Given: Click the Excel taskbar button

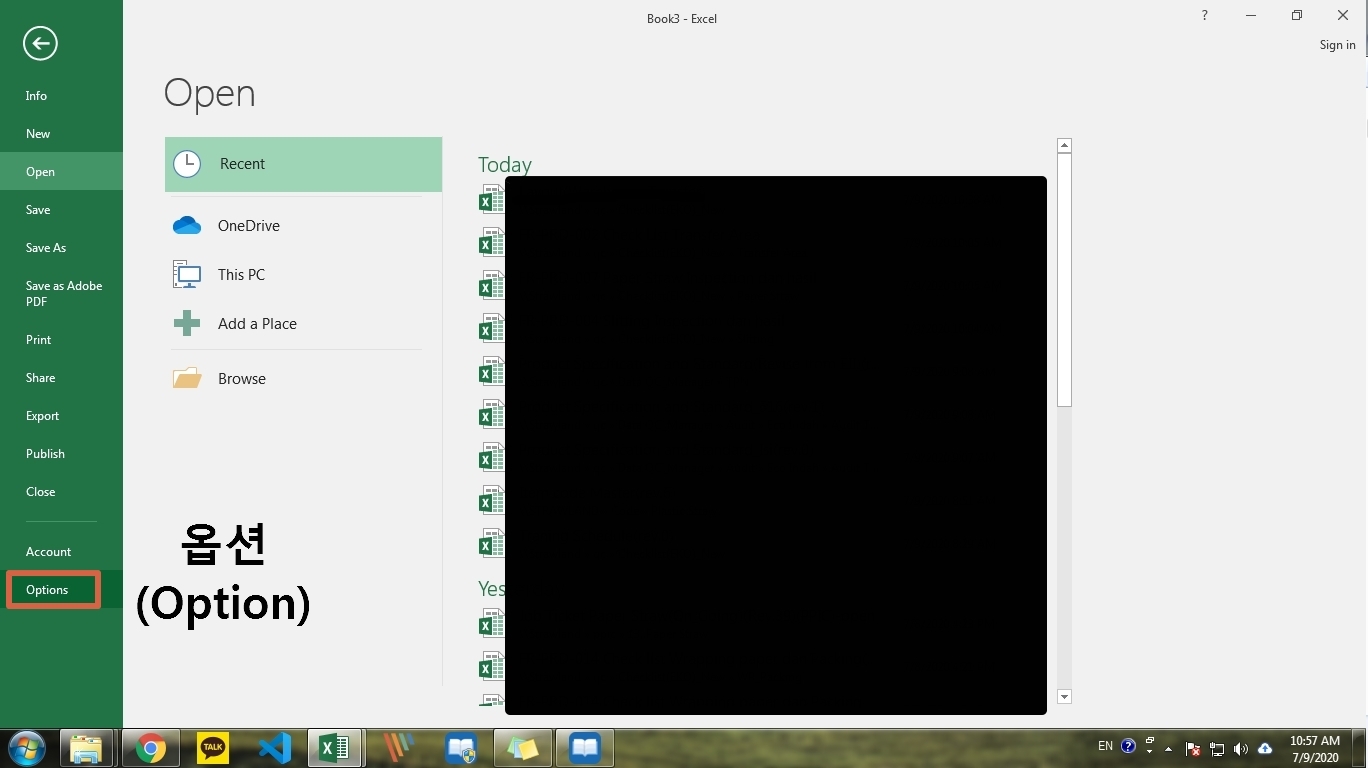Looking at the screenshot, I should [x=335, y=748].
